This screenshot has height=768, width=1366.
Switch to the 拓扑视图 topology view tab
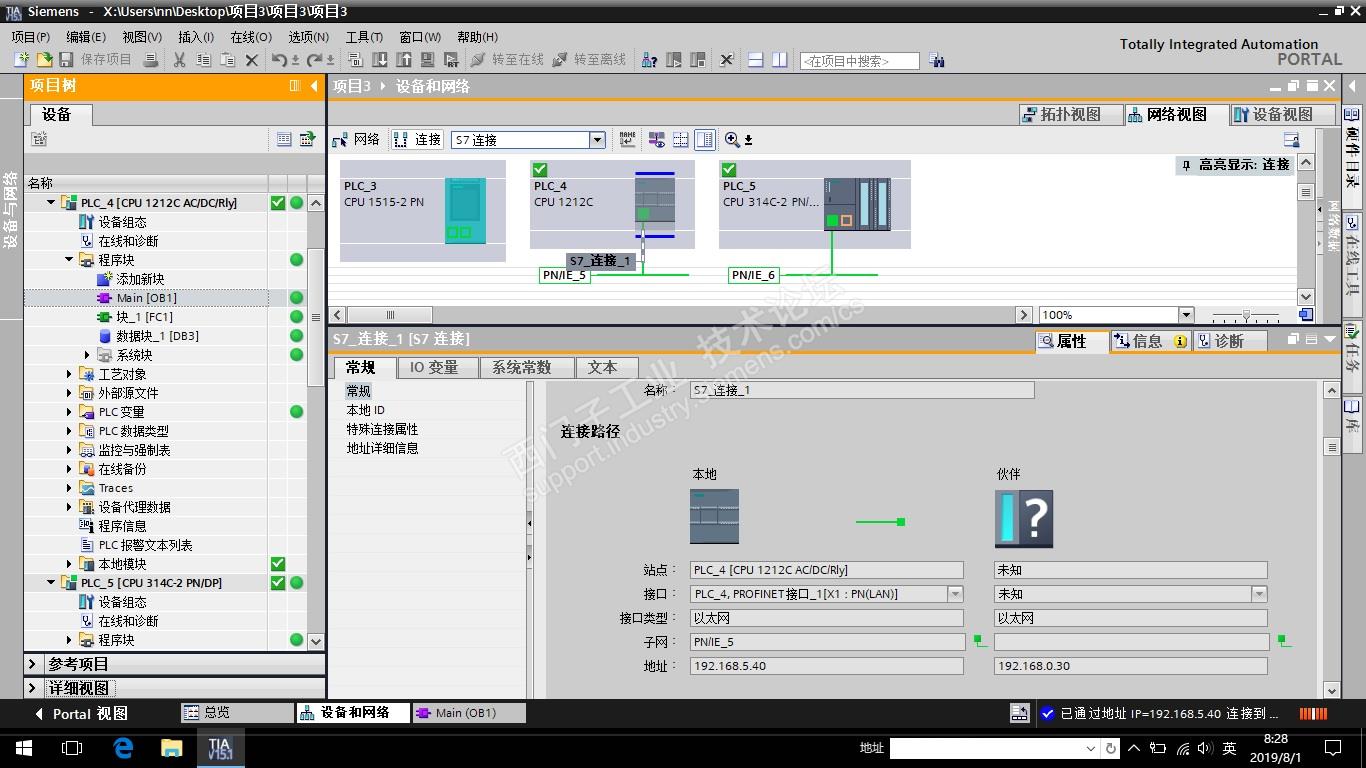click(x=1071, y=115)
